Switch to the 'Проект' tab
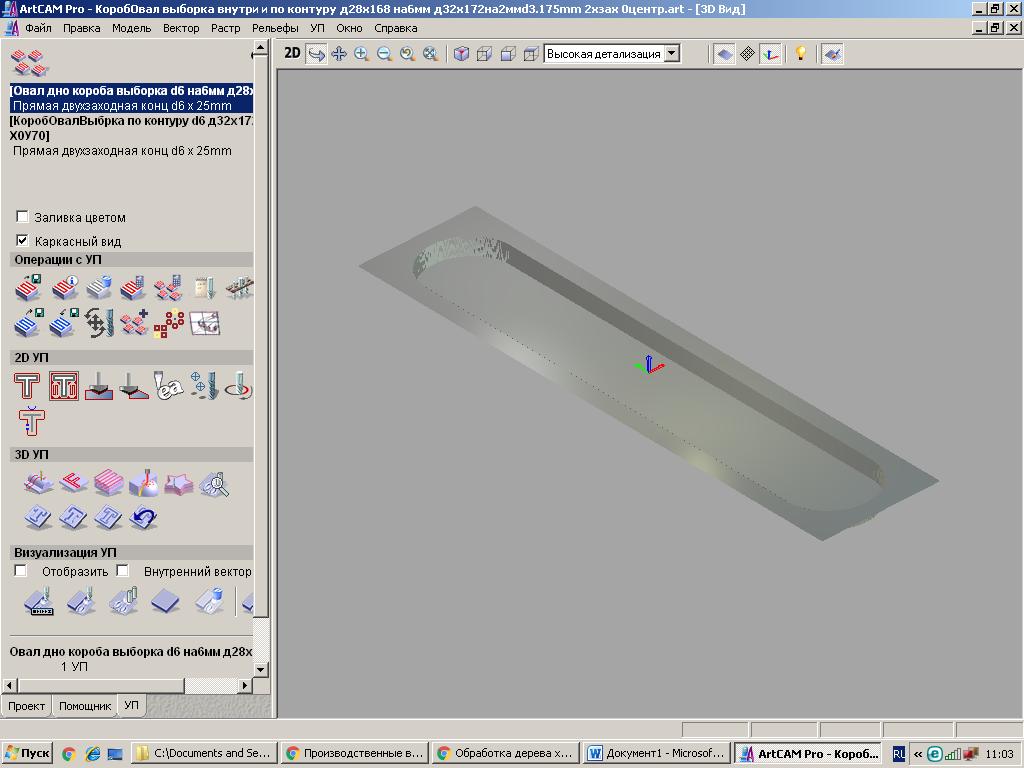Image resolution: width=1024 pixels, height=768 pixels. [27, 706]
